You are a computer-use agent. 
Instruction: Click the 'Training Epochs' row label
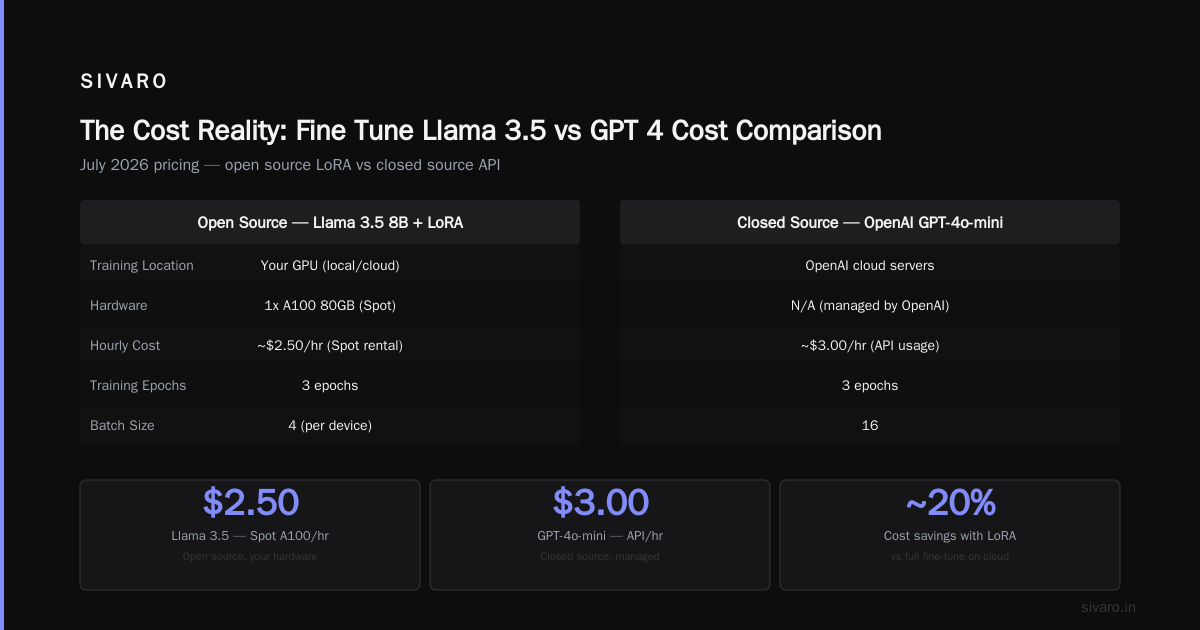click(x=138, y=385)
